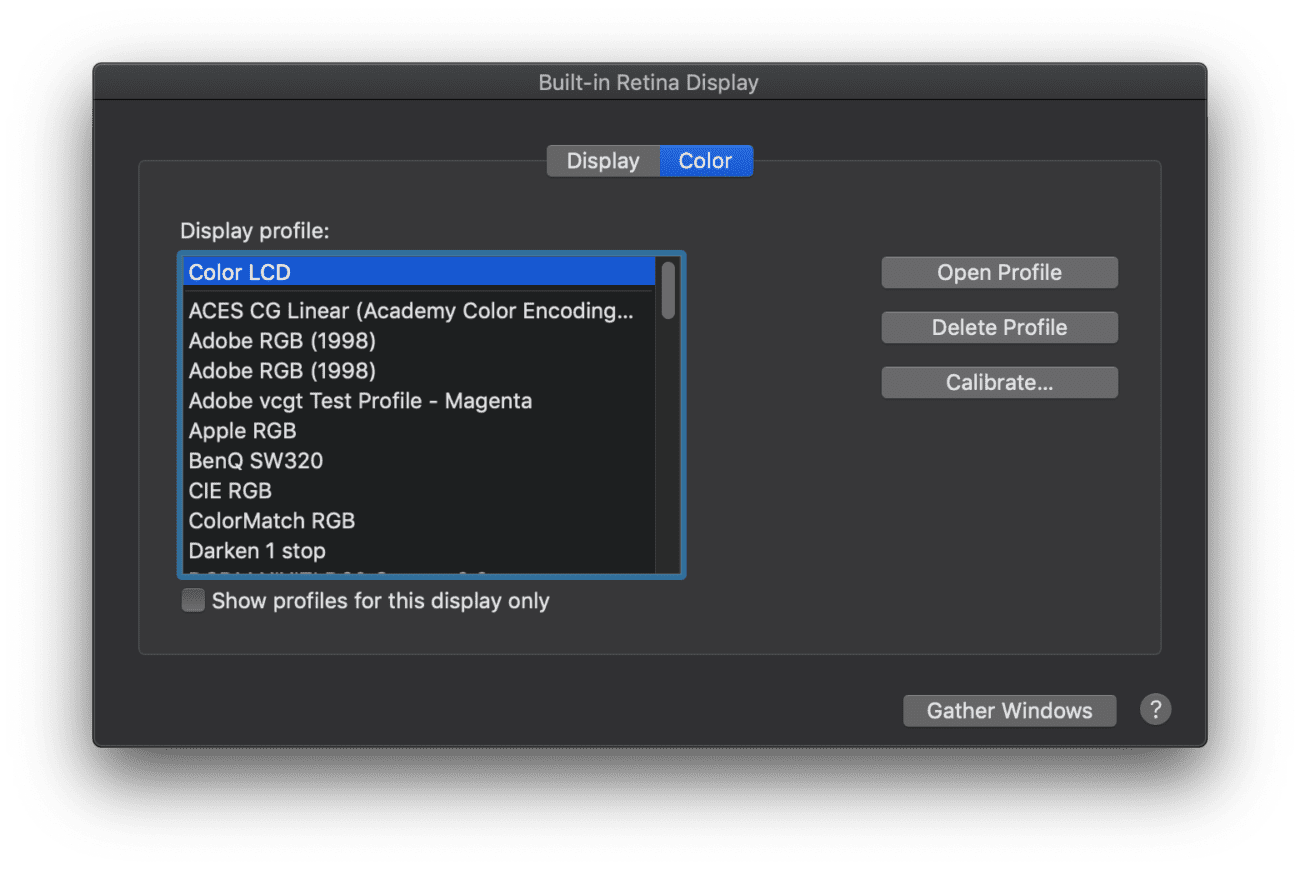Click the partially visible profile below Darken 1 stop
Viewport: 1300px width, 870px height.
[x=400, y=572]
